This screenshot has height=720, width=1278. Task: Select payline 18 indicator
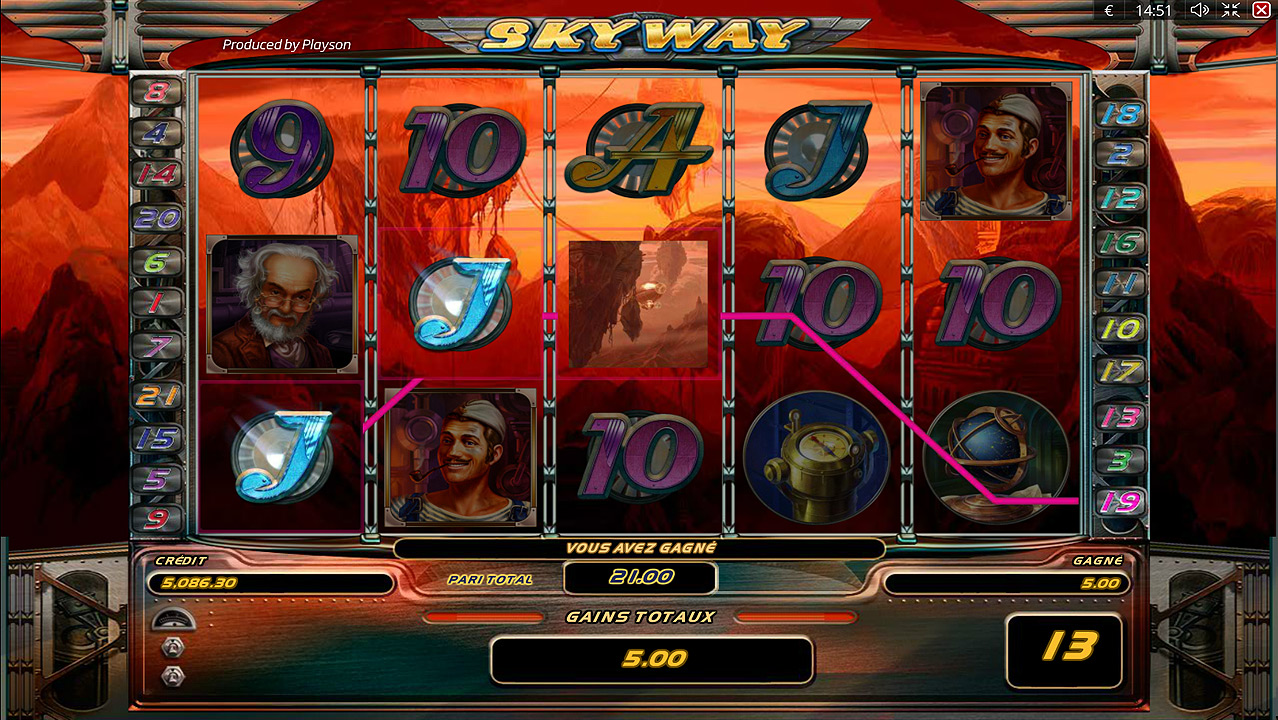tap(1120, 113)
